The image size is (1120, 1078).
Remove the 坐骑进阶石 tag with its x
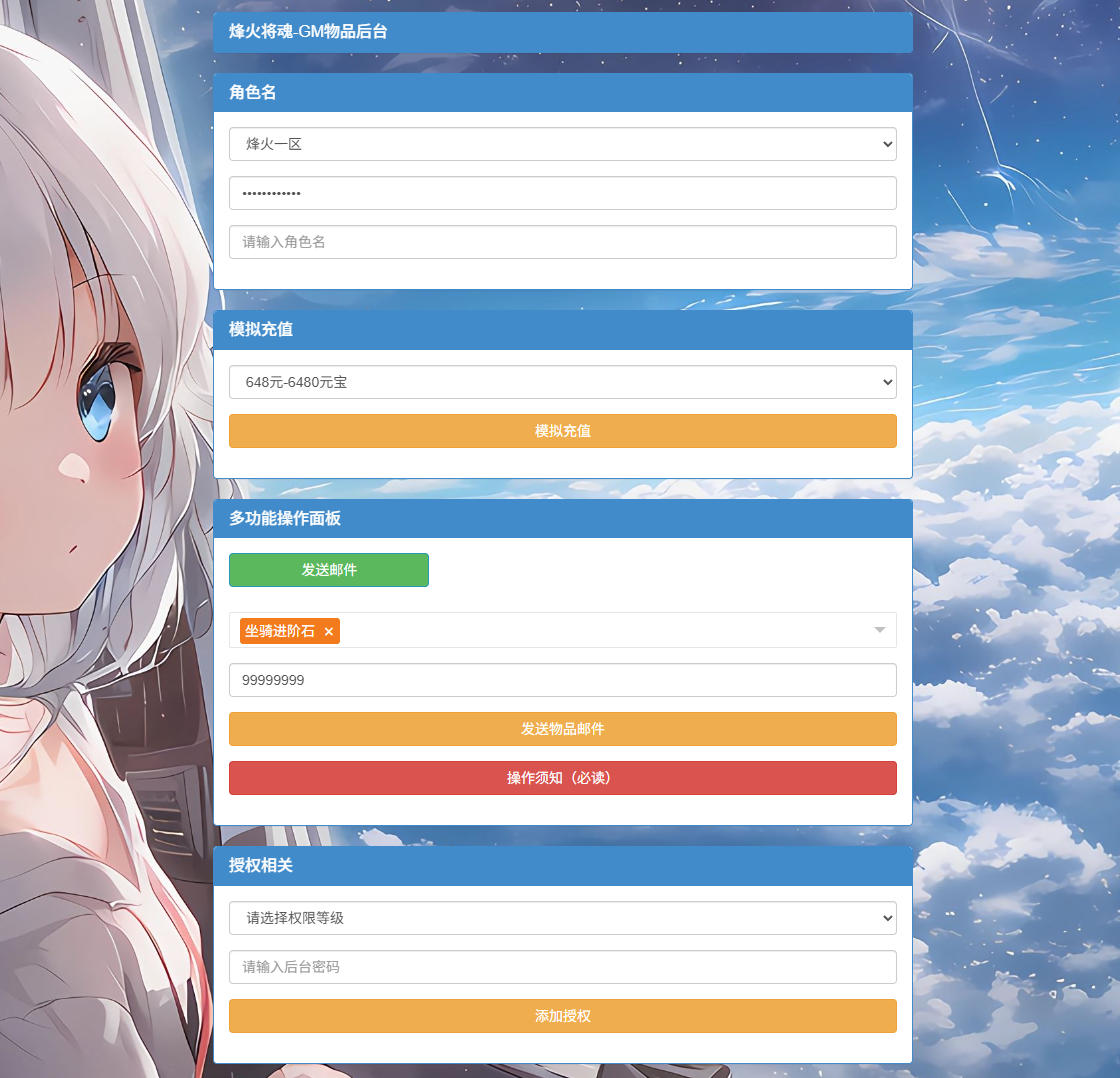(x=329, y=632)
